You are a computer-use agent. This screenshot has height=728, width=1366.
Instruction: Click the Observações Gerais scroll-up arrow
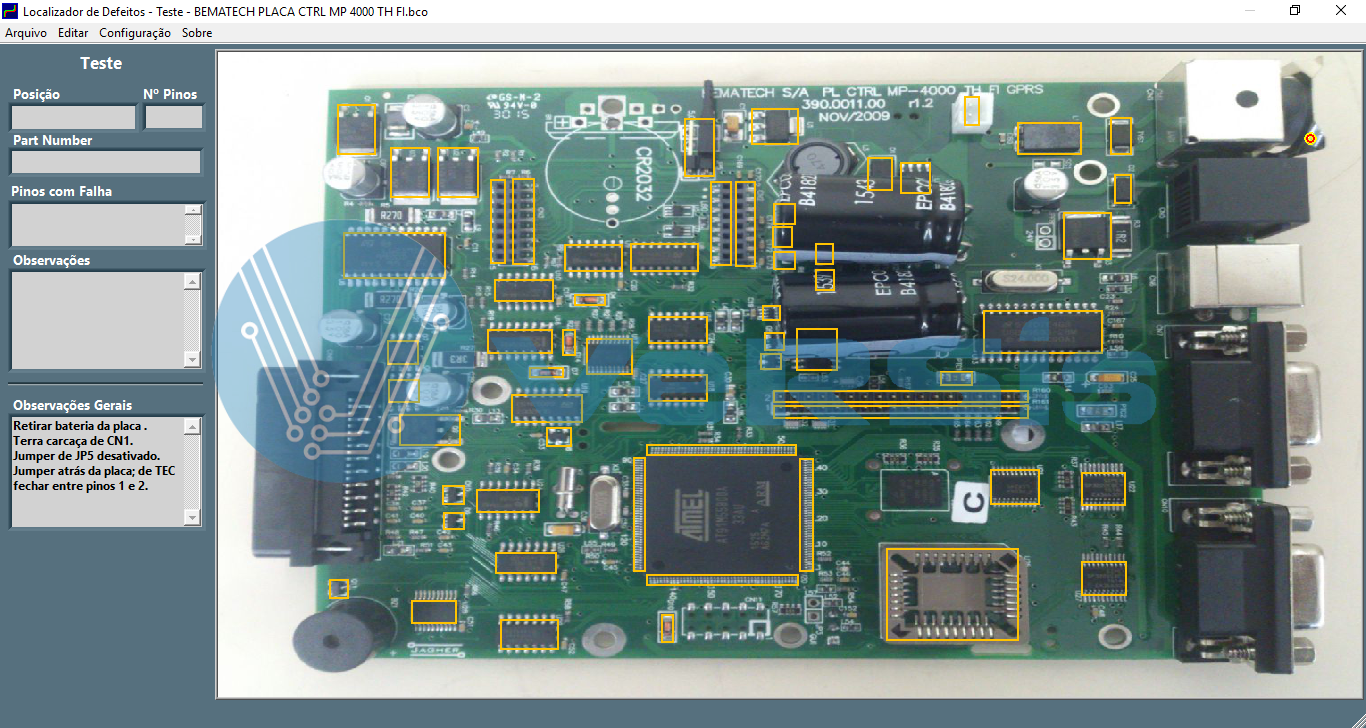[193, 427]
